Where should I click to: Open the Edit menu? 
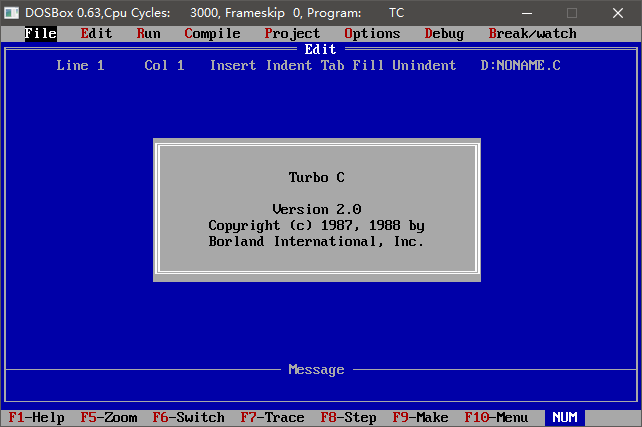point(96,33)
